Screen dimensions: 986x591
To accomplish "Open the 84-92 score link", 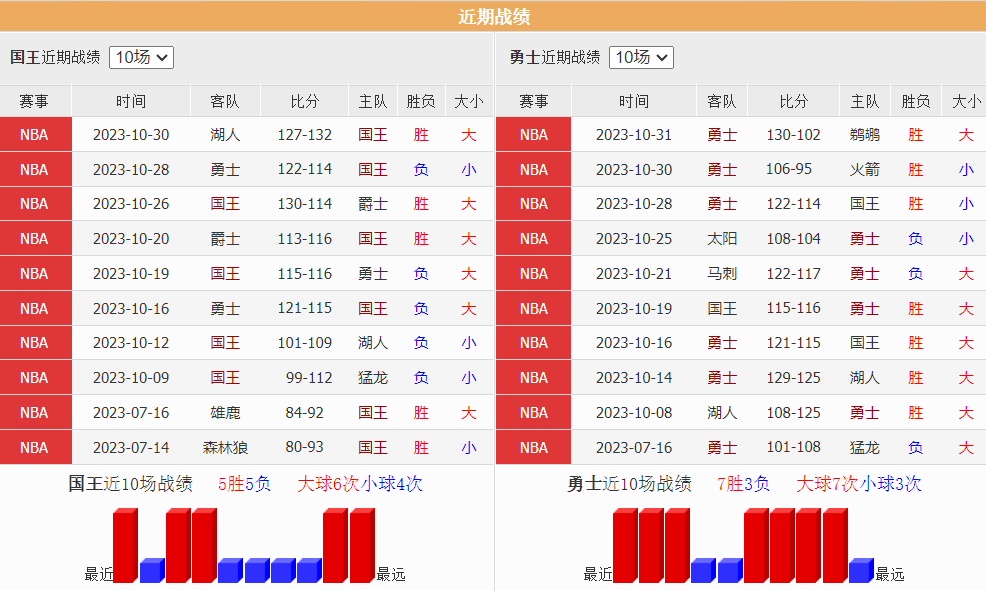I will click(304, 413).
